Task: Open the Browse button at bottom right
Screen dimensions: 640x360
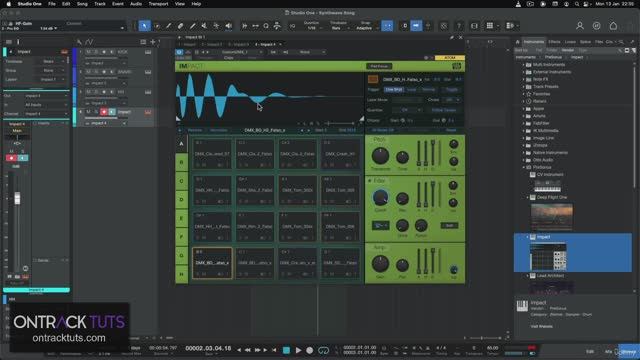Action: tap(629, 351)
